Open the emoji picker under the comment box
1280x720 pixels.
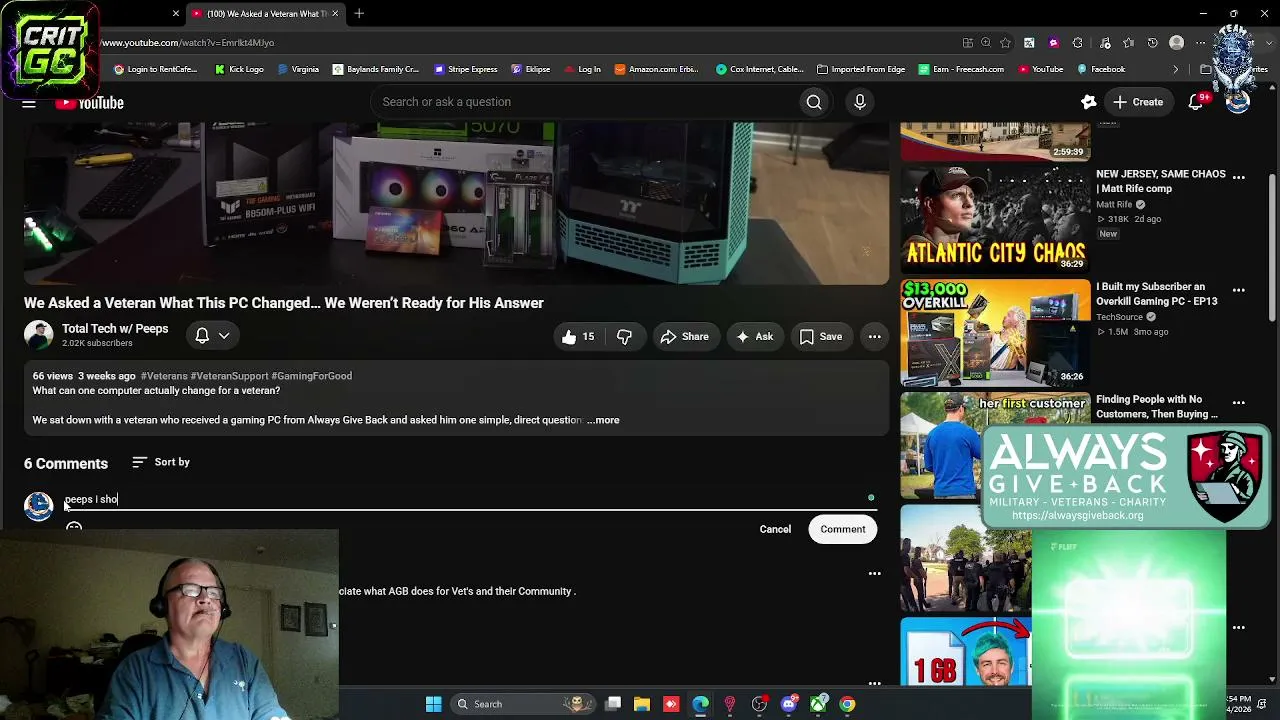coord(74,527)
